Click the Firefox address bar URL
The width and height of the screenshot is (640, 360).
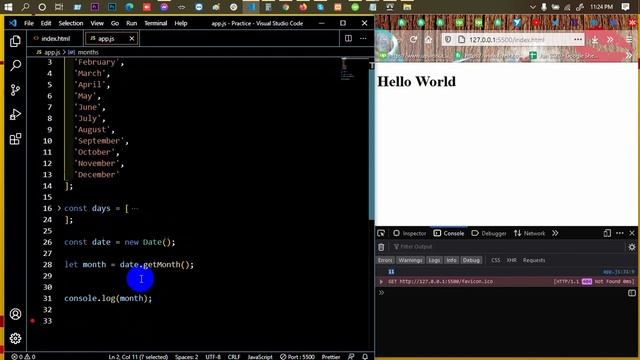pos(506,40)
